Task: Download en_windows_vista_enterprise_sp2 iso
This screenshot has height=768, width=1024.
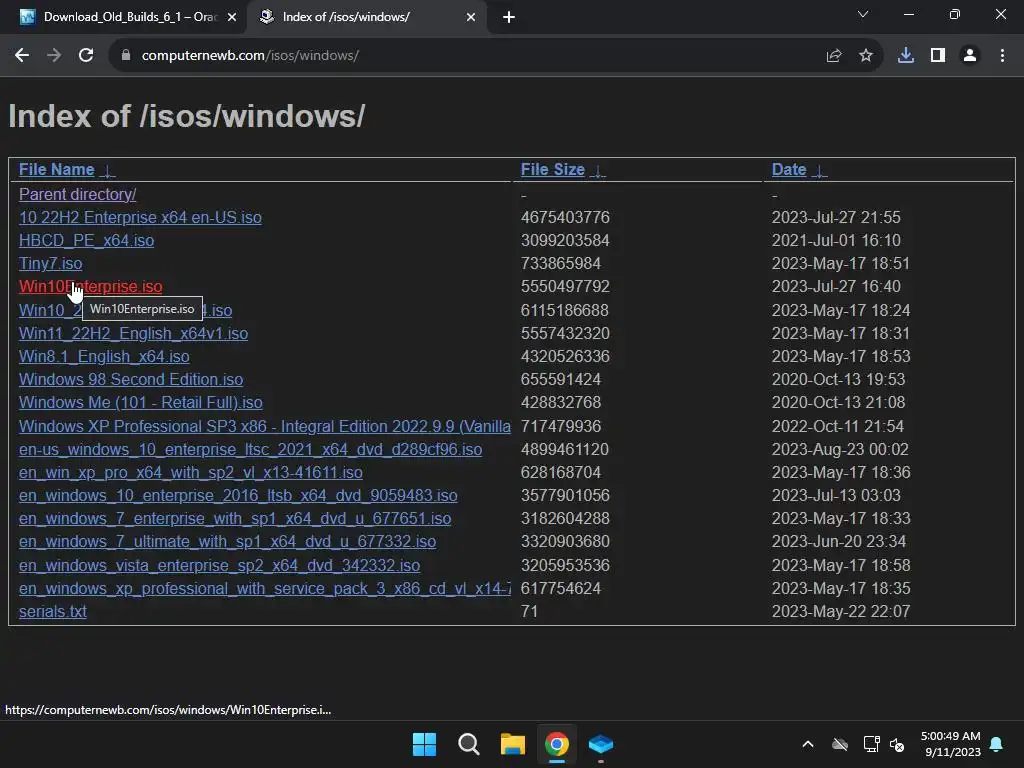Action: [219, 566]
